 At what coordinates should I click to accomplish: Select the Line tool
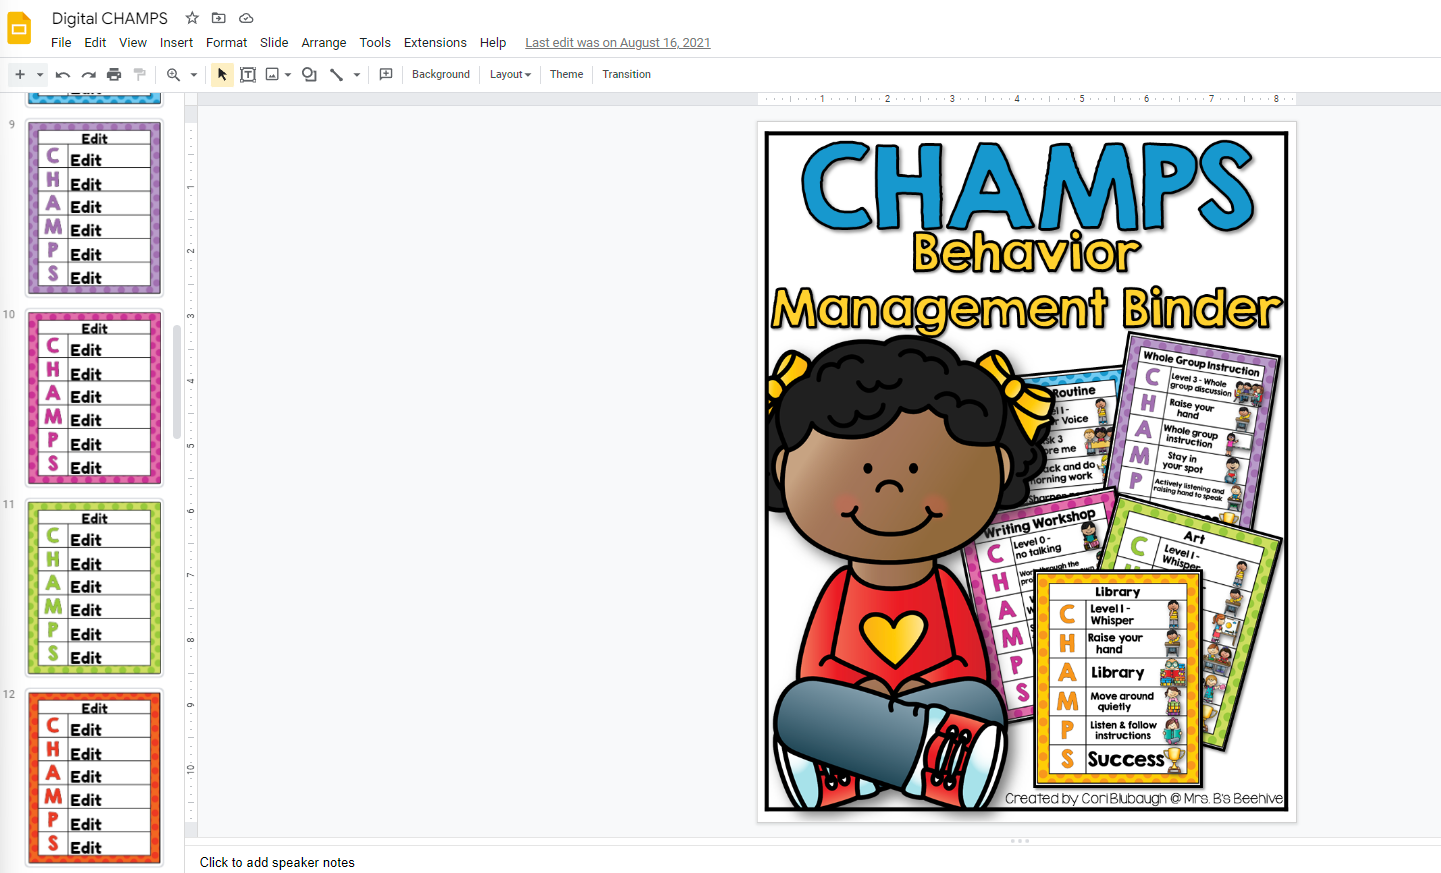click(x=337, y=74)
